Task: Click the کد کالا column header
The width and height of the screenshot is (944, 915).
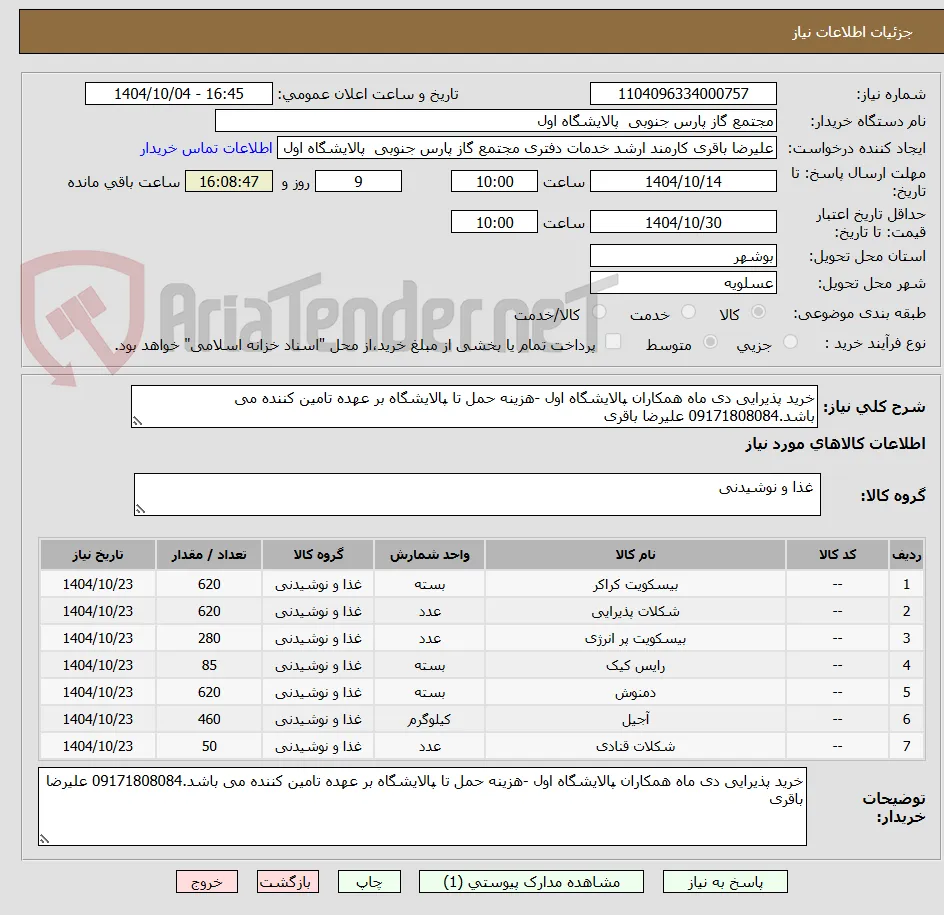Action: (837, 554)
